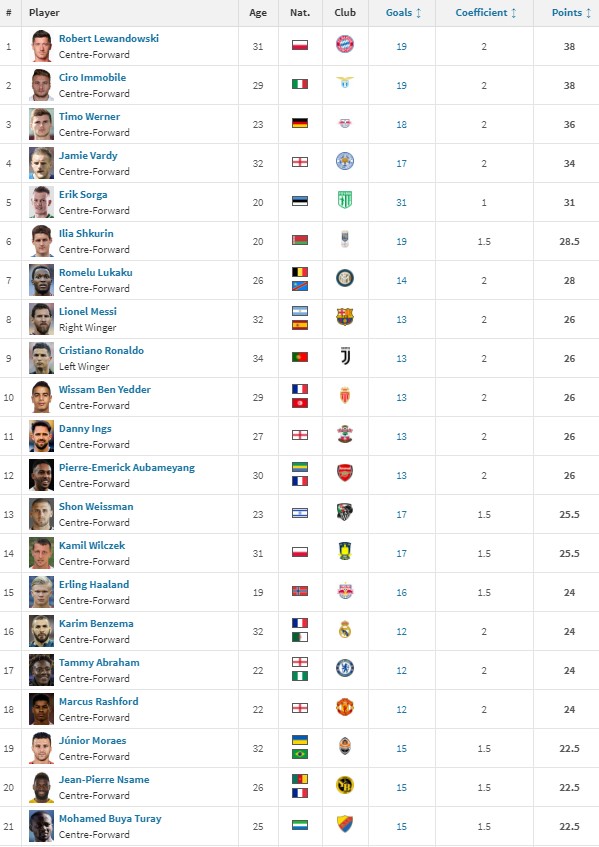Open the Juventus club logo
The height and width of the screenshot is (847, 599).
click(x=345, y=357)
